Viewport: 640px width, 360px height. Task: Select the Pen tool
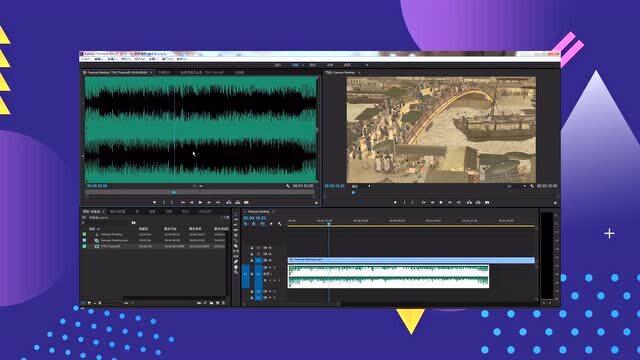pyautogui.click(x=236, y=262)
